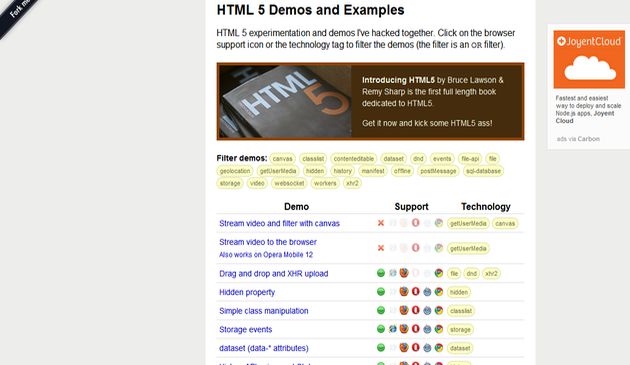Viewport: 630px width, 365px height.
Task: Click Chrome icon in Hidden property row
Action: [x=439, y=292]
